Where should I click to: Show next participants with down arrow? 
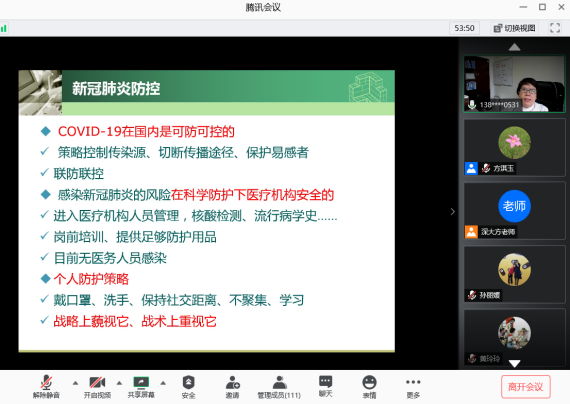tap(514, 363)
